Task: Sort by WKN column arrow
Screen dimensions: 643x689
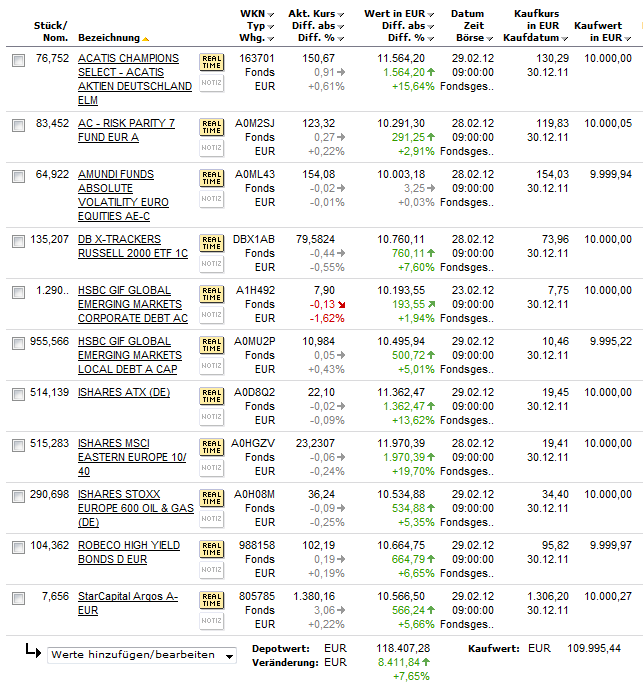Action: click(270, 15)
